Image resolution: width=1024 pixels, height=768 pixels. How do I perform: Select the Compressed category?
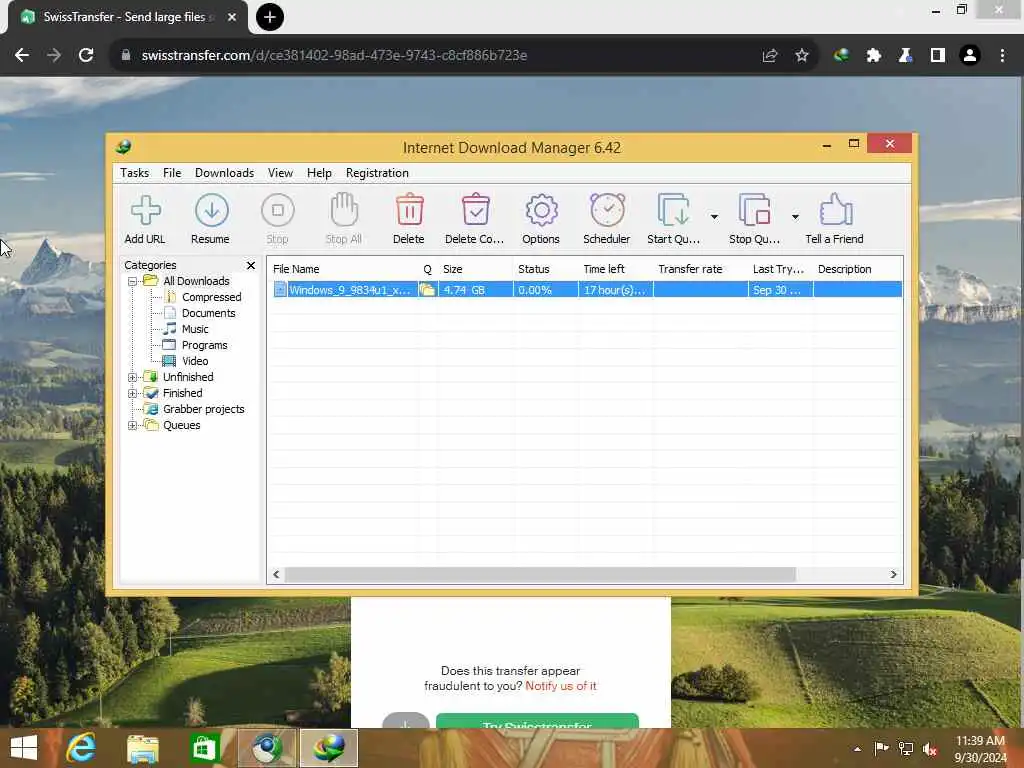pos(211,297)
